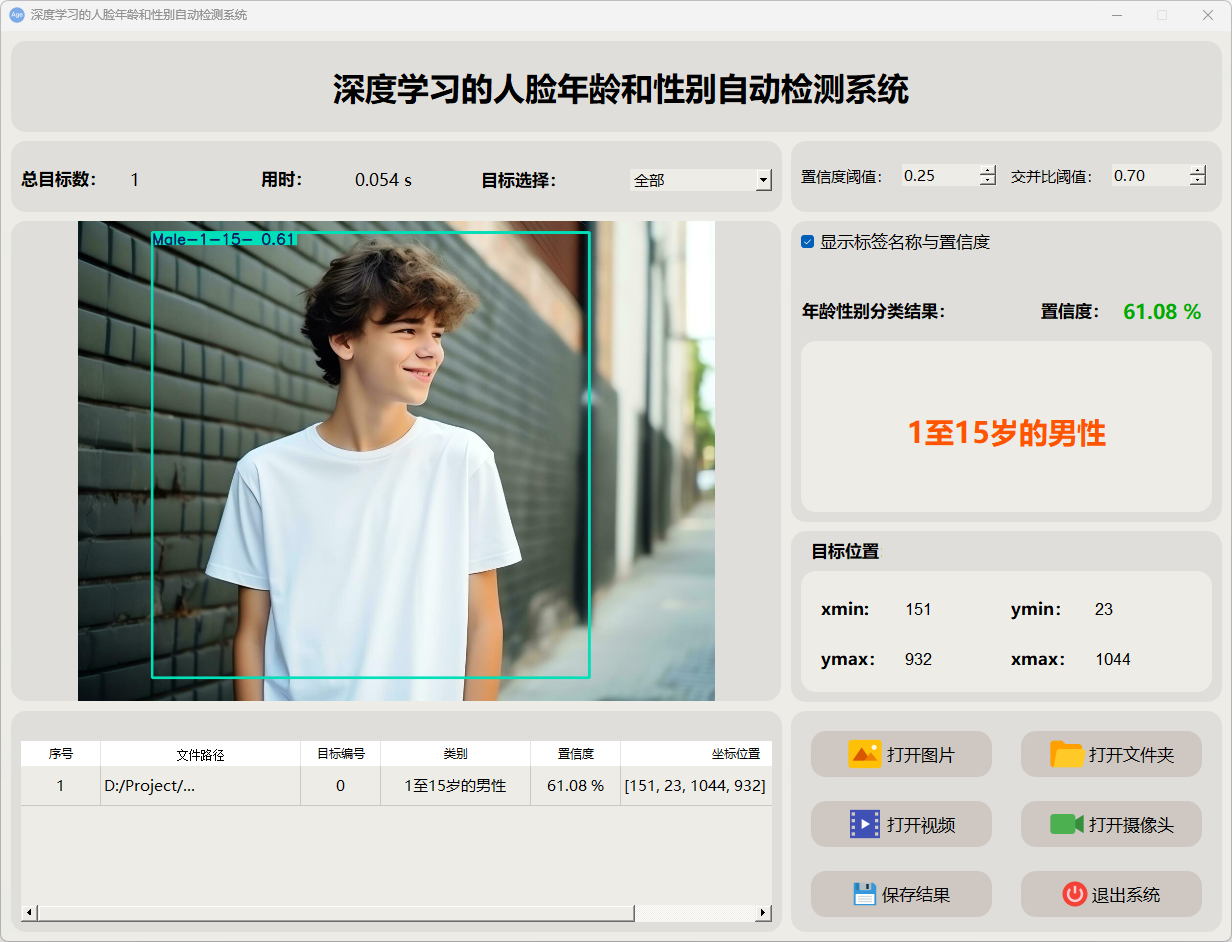This screenshot has height=942, width=1232.
Task: Click the table's horizontal scrollbar left arrow
Action: (28, 912)
